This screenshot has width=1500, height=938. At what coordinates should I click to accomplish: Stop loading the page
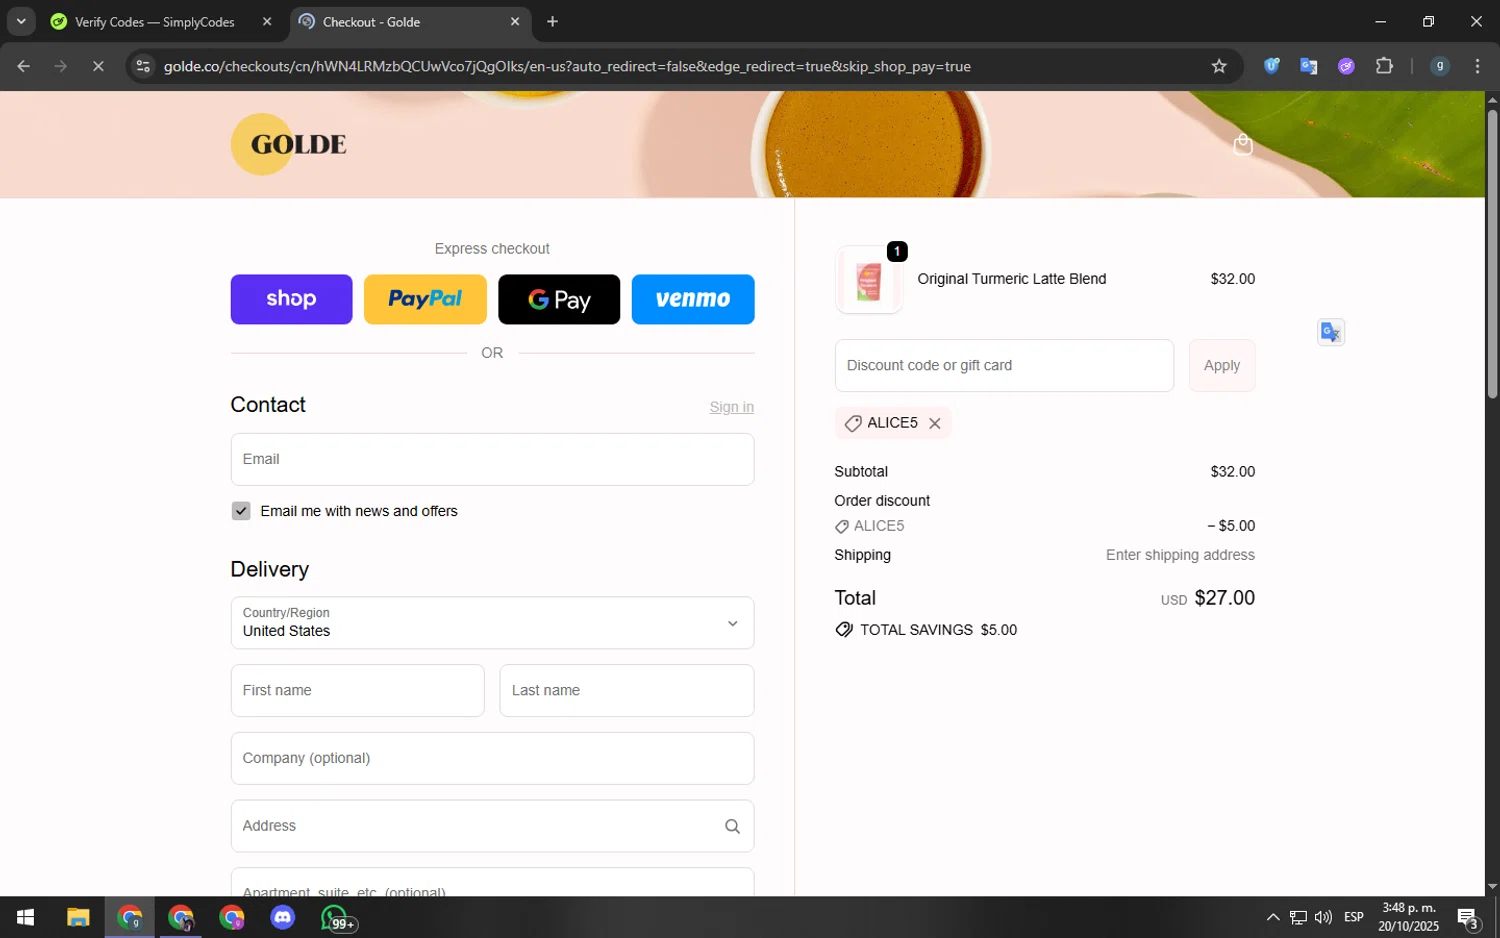(x=98, y=66)
